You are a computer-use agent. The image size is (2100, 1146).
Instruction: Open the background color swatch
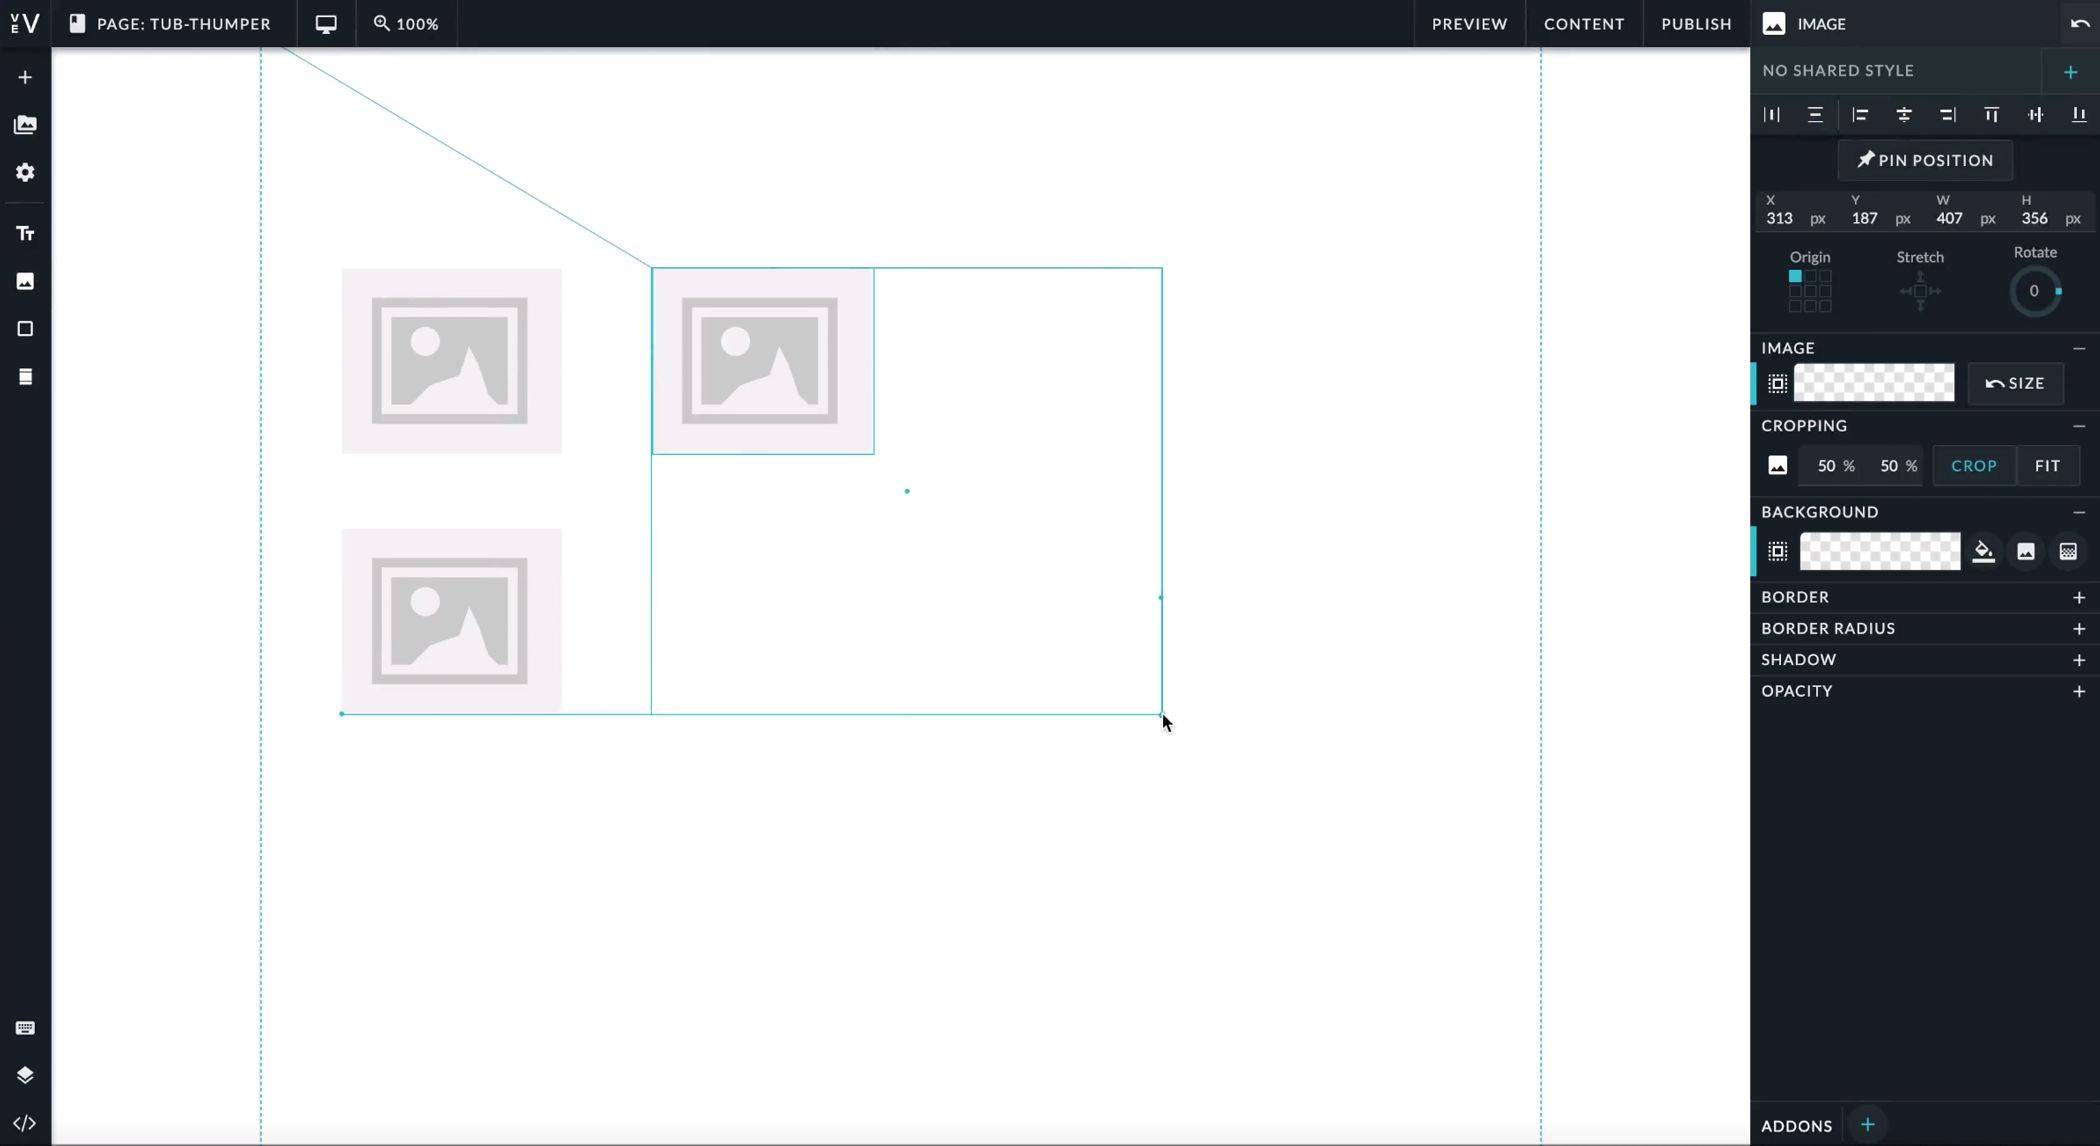1879,552
